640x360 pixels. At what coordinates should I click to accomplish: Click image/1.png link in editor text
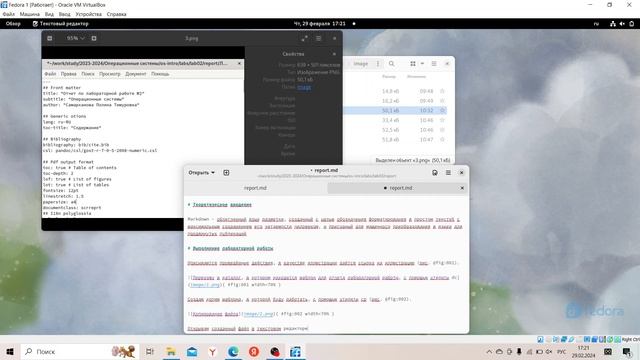click(x=205, y=284)
